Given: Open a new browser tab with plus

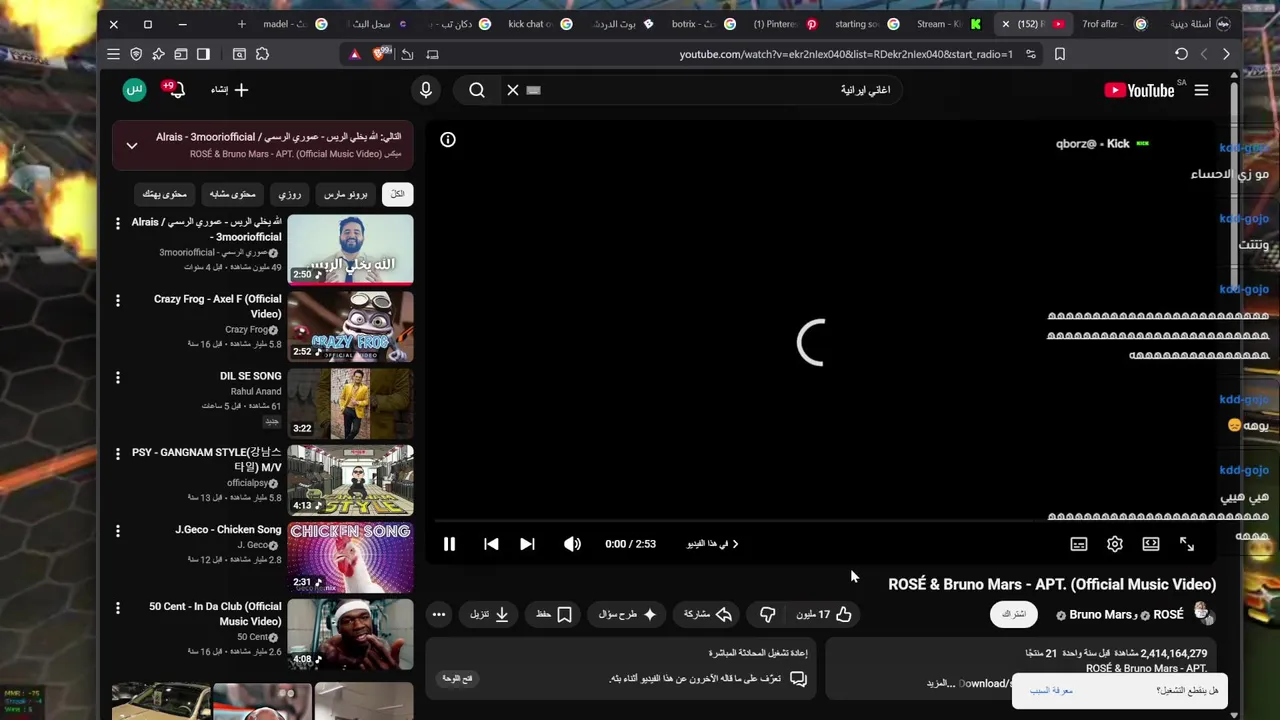Looking at the screenshot, I should (x=241, y=24).
